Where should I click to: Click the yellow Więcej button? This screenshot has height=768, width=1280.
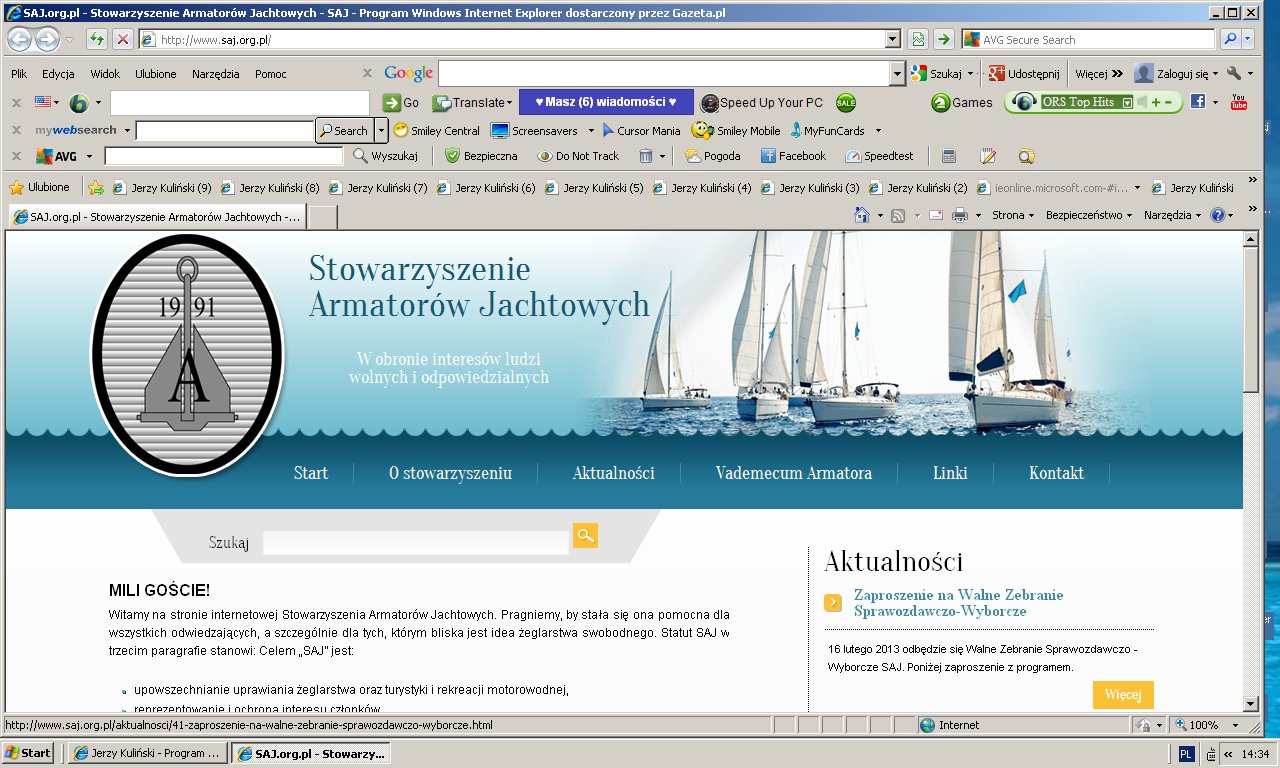point(1122,695)
